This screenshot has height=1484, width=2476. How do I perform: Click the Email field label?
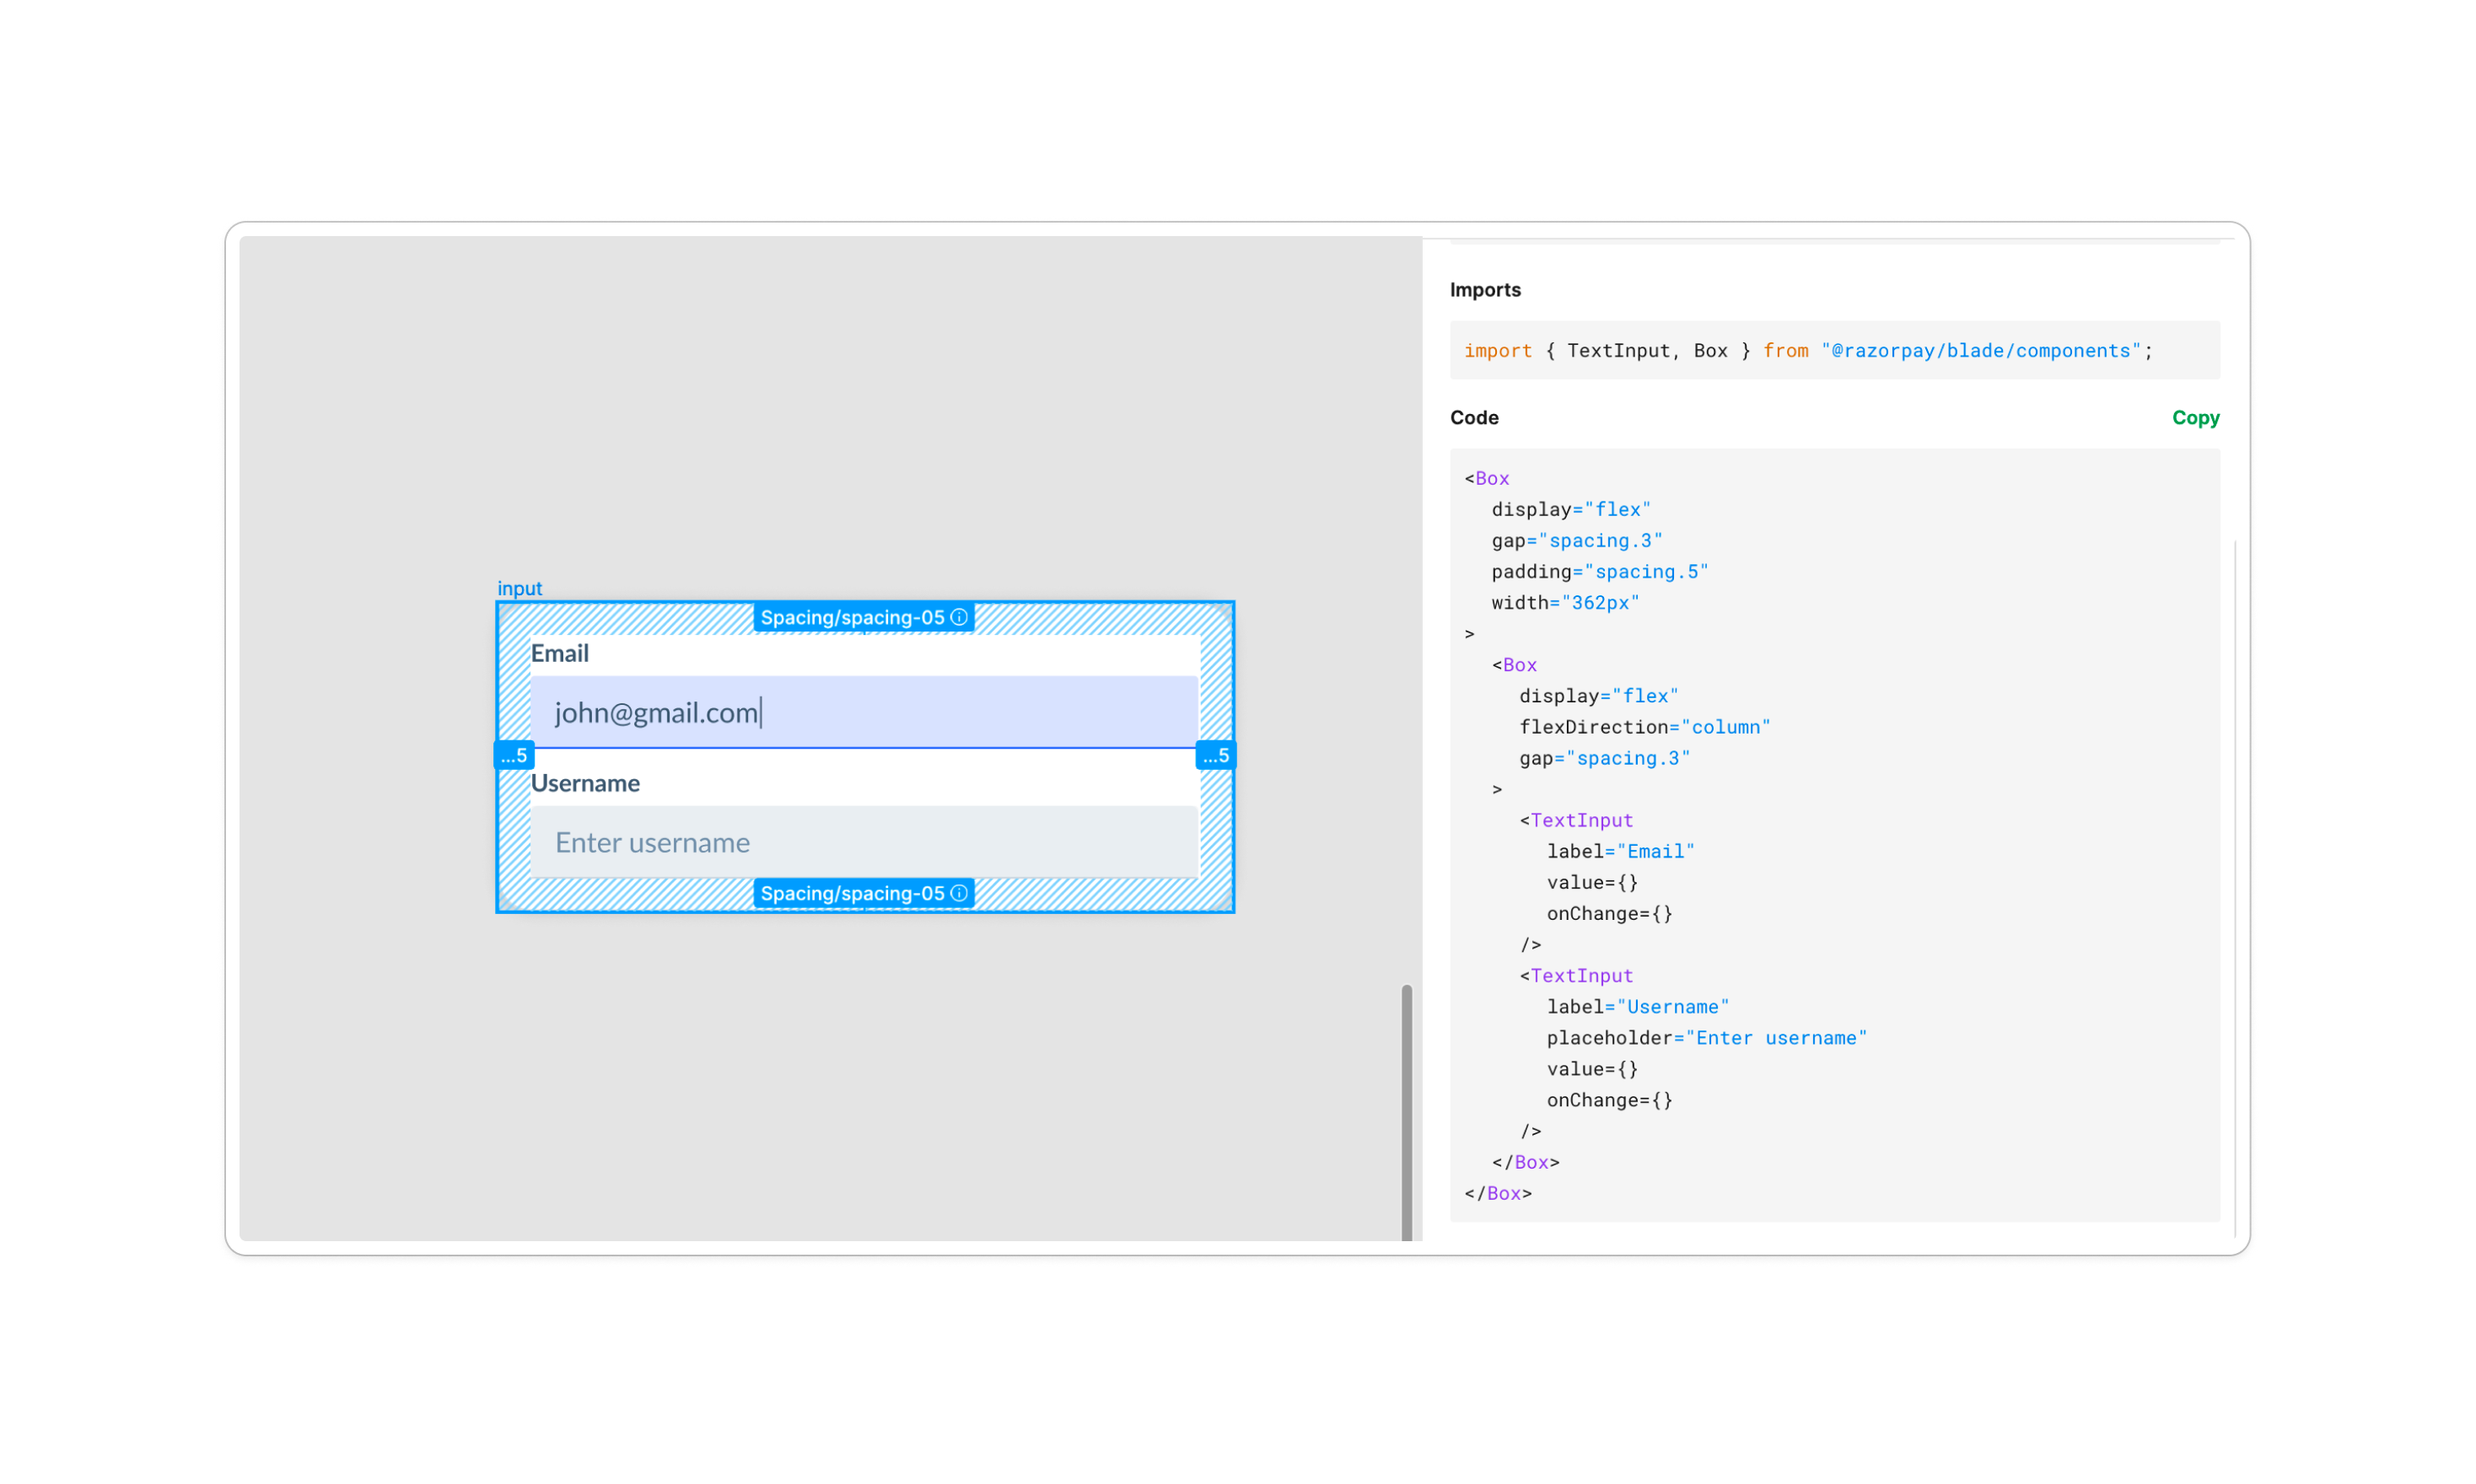559,653
